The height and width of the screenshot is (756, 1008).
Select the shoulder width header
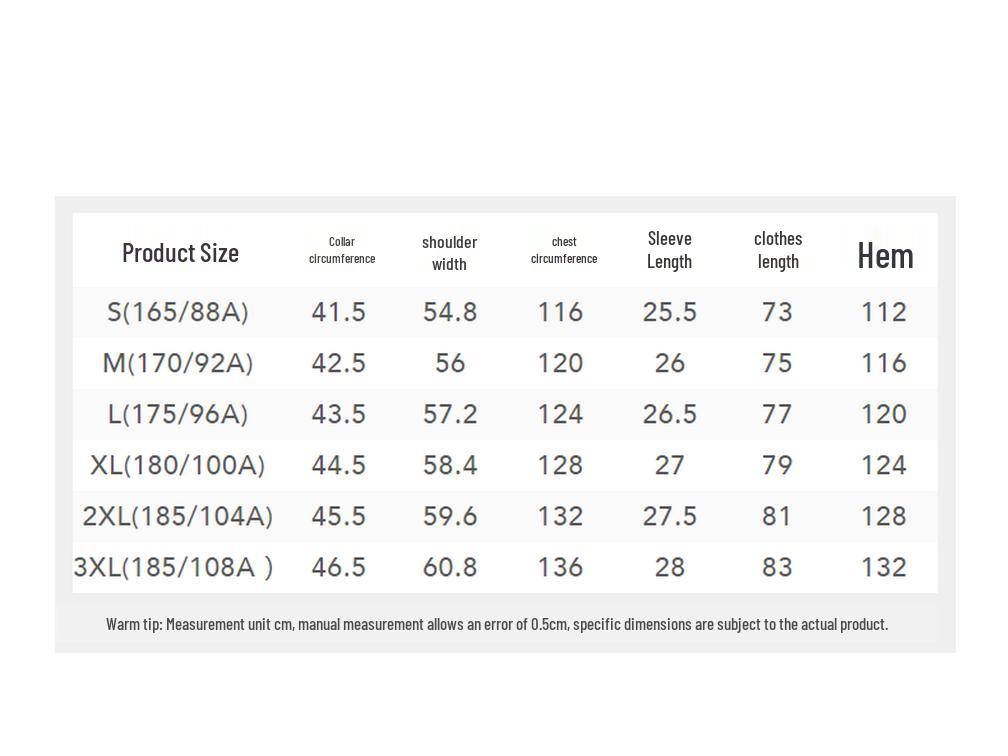point(449,253)
